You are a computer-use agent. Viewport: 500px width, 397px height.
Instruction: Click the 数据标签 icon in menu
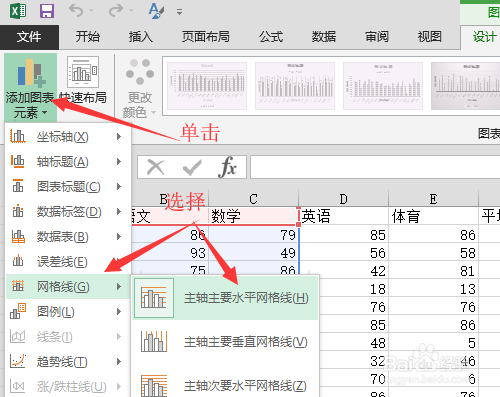pos(18,211)
